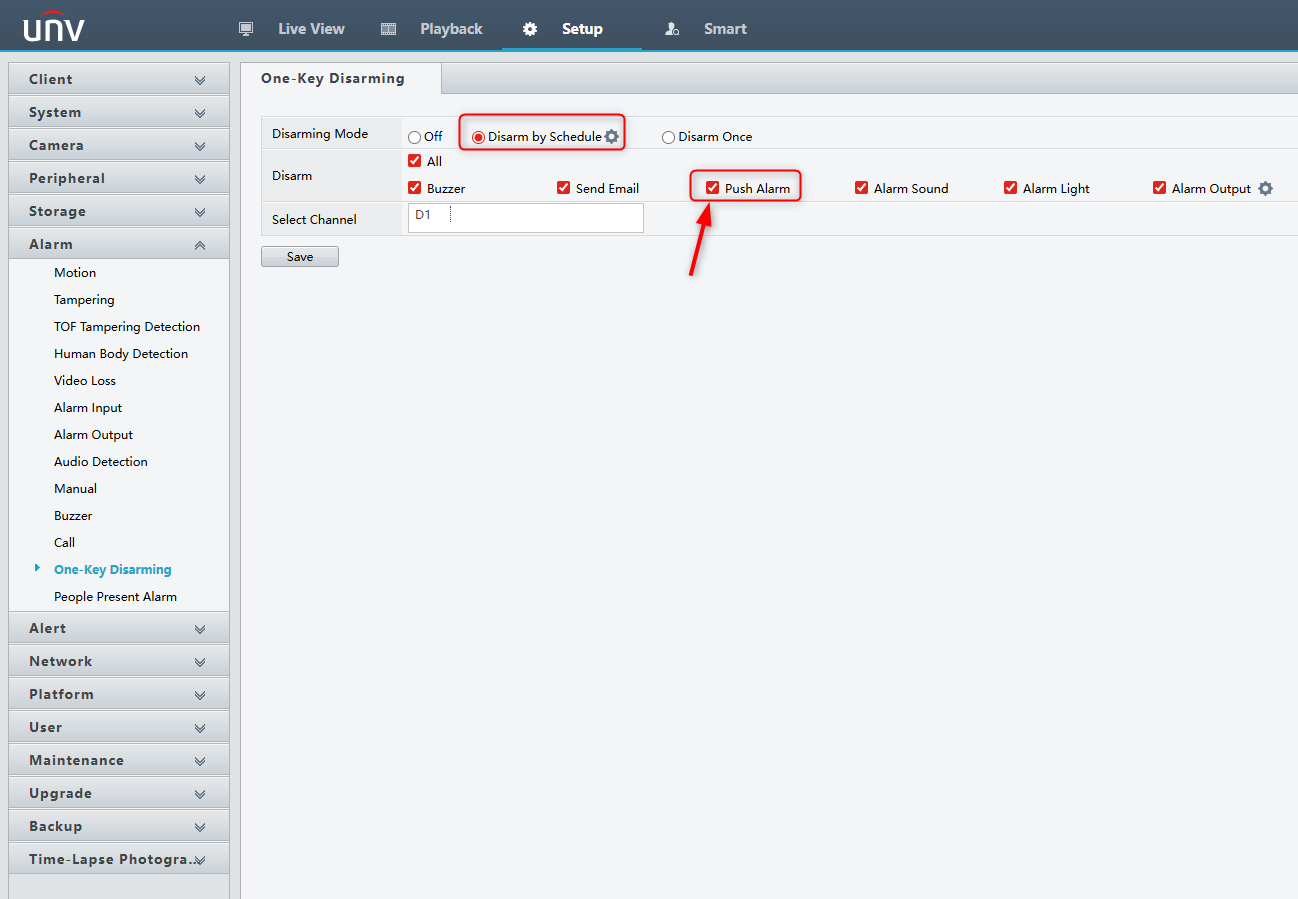This screenshot has width=1298, height=899.
Task: Open the Manual alarm settings
Action: 76,489
